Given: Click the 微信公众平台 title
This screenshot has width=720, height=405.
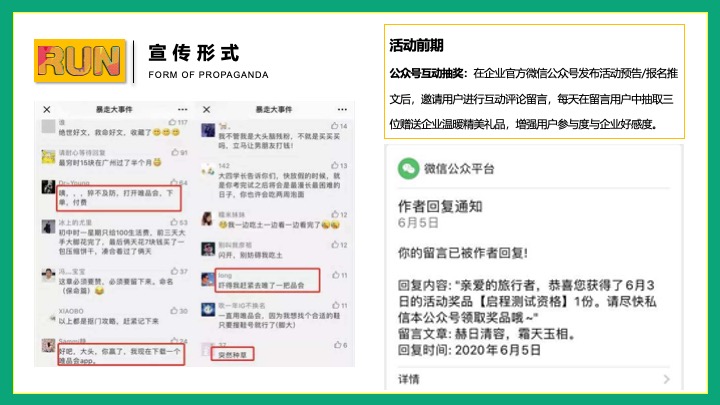Looking at the screenshot, I should (x=459, y=169).
